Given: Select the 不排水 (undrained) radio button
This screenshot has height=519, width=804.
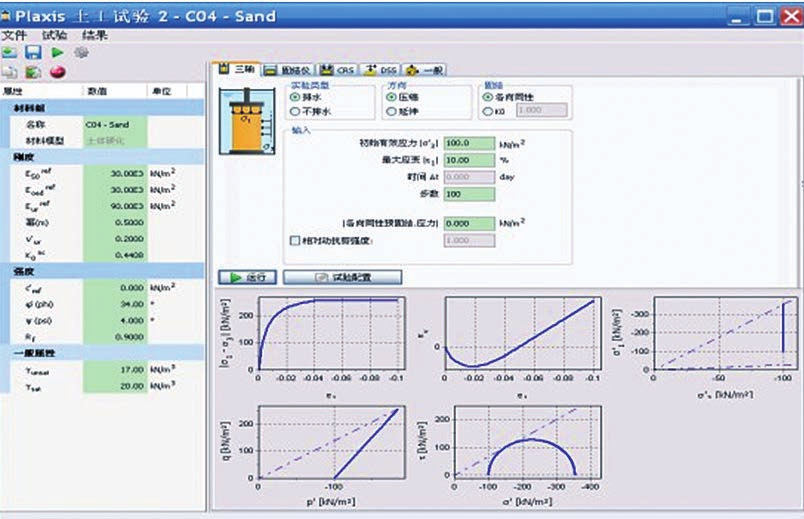Looking at the screenshot, I should click(x=295, y=112).
